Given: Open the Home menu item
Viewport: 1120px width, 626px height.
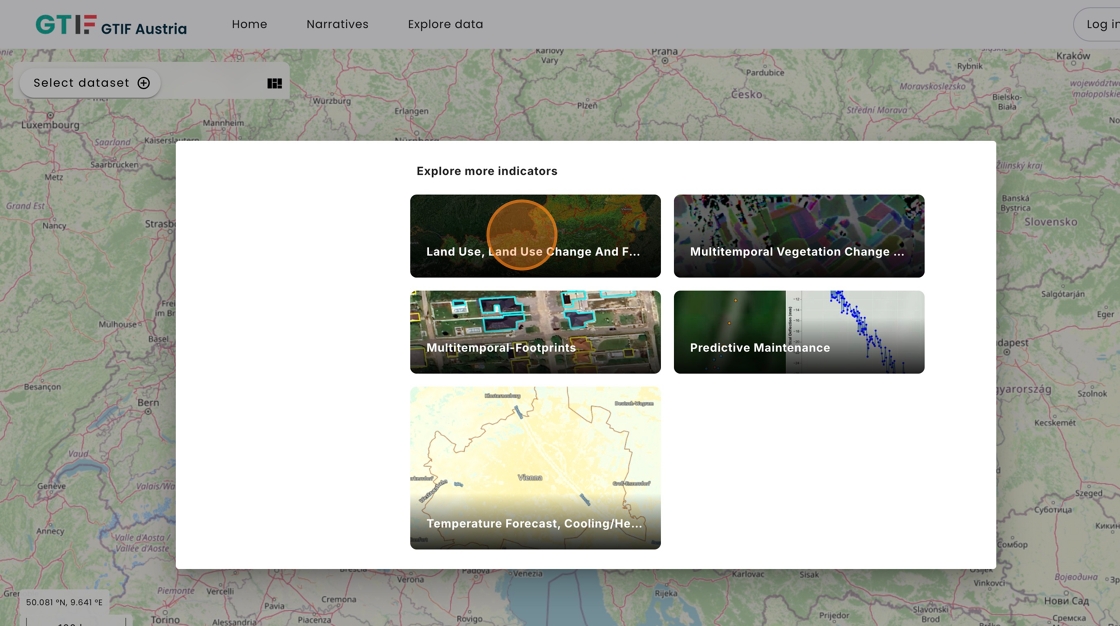Looking at the screenshot, I should coord(249,24).
